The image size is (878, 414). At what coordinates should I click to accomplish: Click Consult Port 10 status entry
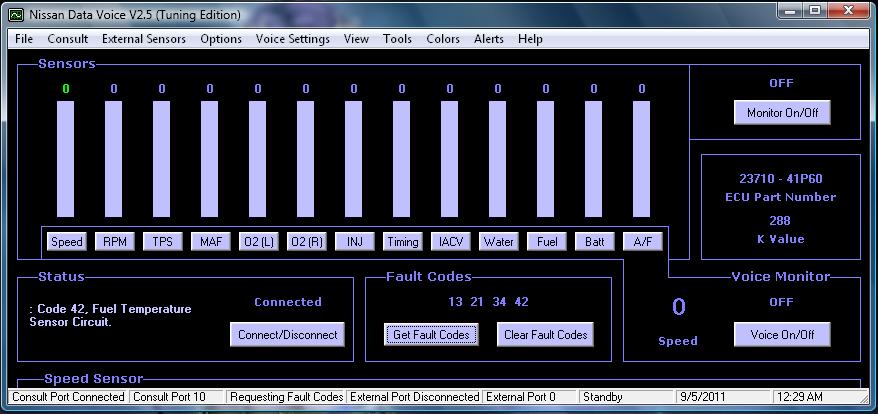tap(178, 397)
